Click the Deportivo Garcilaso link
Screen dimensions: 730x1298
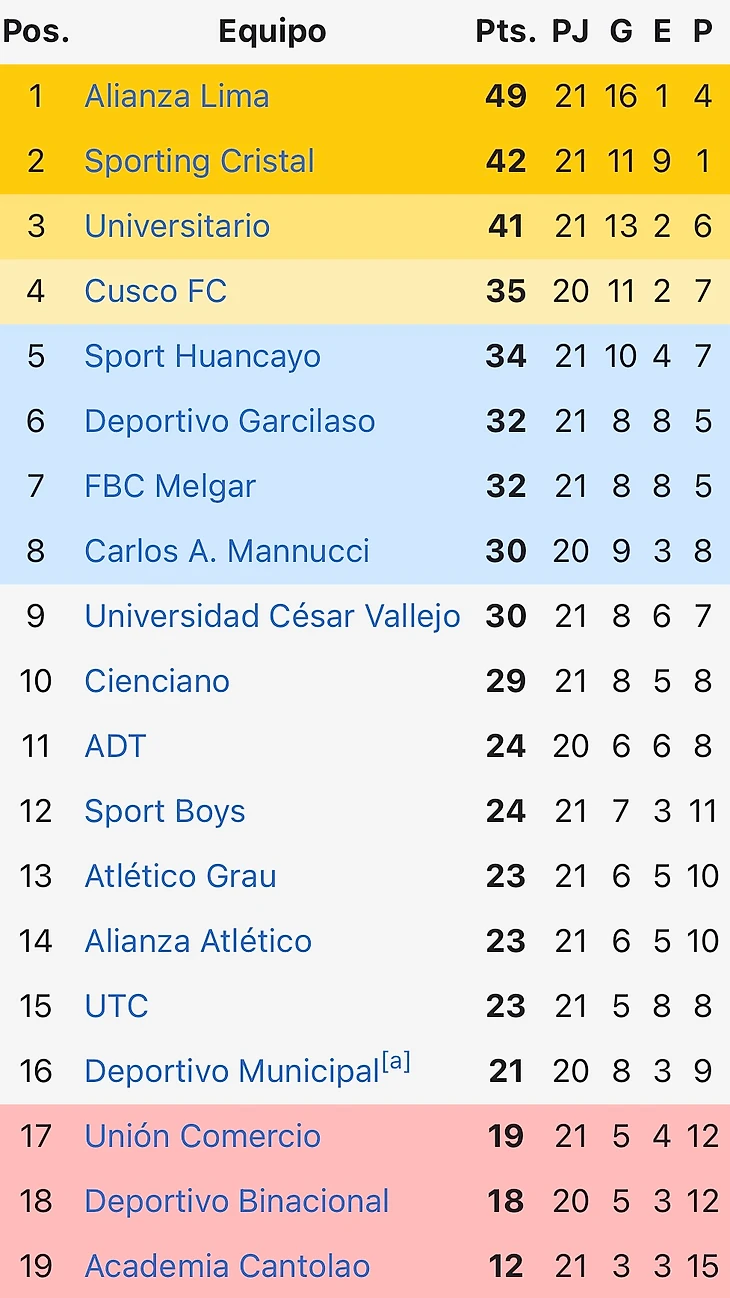(229, 421)
